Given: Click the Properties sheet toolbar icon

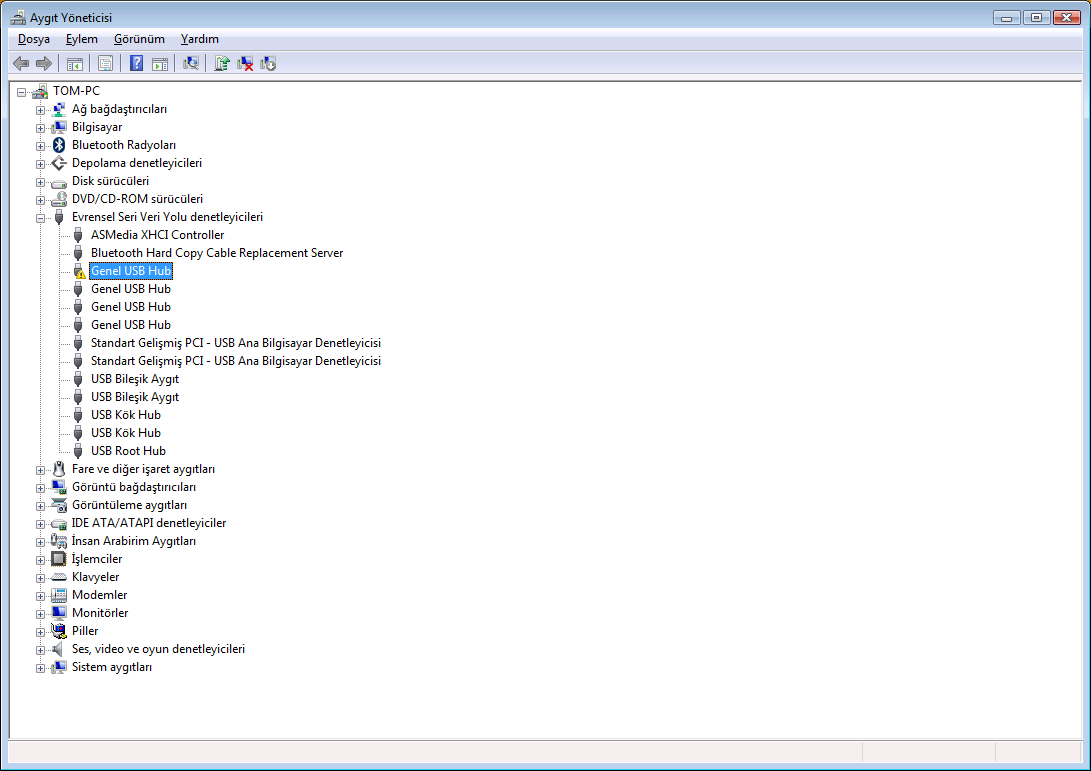Looking at the screenshot, I should (x=105, y=64).
